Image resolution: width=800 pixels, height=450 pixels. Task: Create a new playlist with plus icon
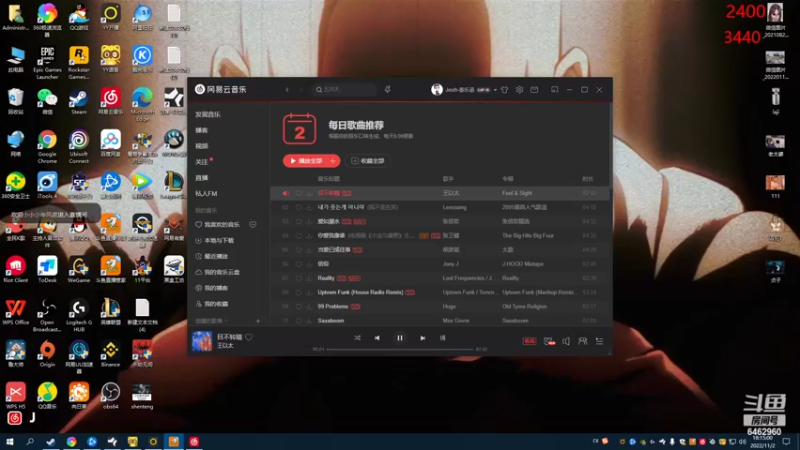coord(258,321)
